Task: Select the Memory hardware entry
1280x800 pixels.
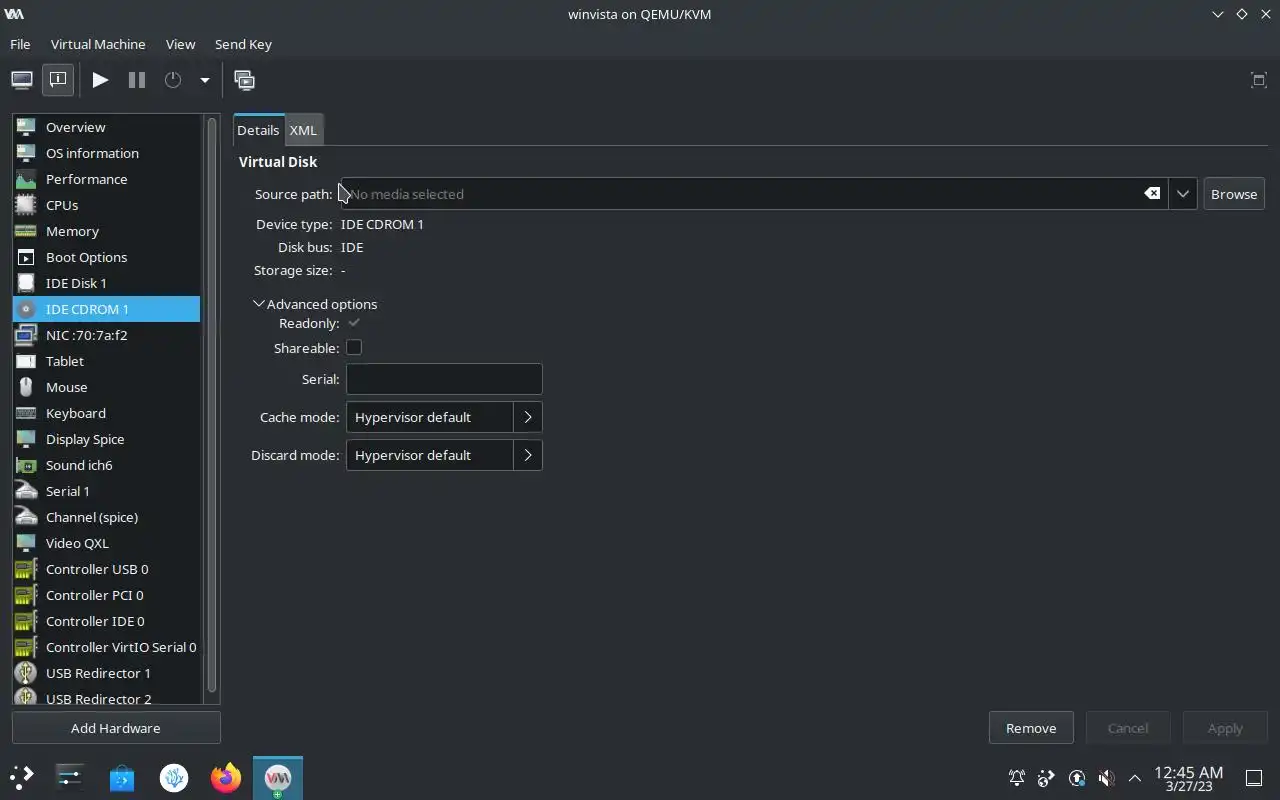Action: tap(106, 231)
